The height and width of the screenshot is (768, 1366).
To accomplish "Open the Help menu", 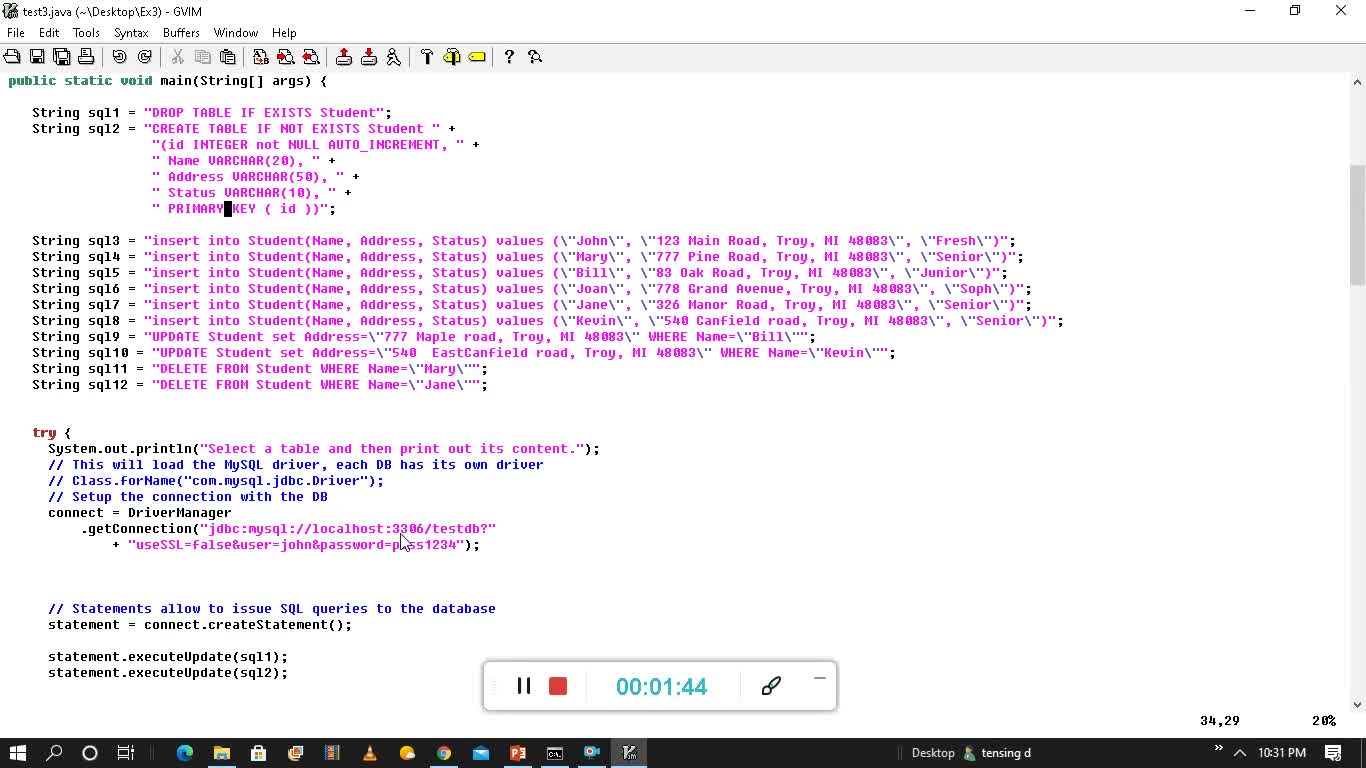I will click(284, 33).
